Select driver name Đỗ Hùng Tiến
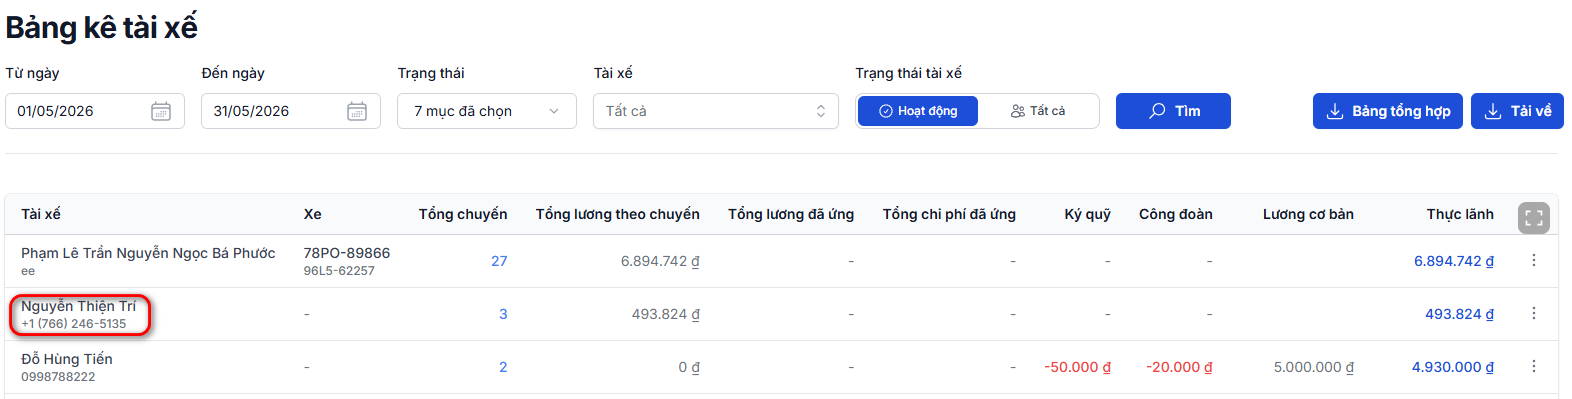 pos(67,359)
